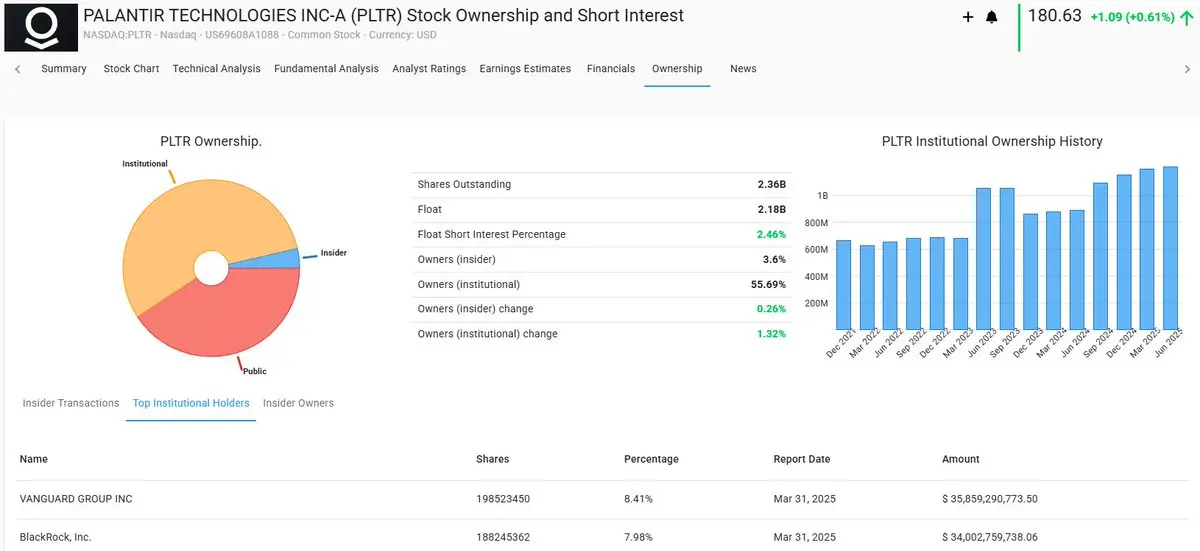This screenshot has height=551, width=1200.
Task: Click BlackRock's 7.98% percentage
Action: coord(638,537)
